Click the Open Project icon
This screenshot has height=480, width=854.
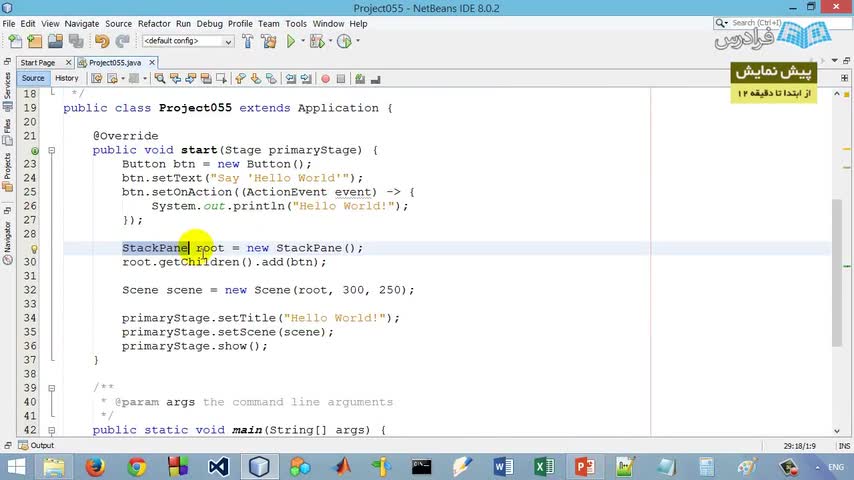(x=56, y=41)
